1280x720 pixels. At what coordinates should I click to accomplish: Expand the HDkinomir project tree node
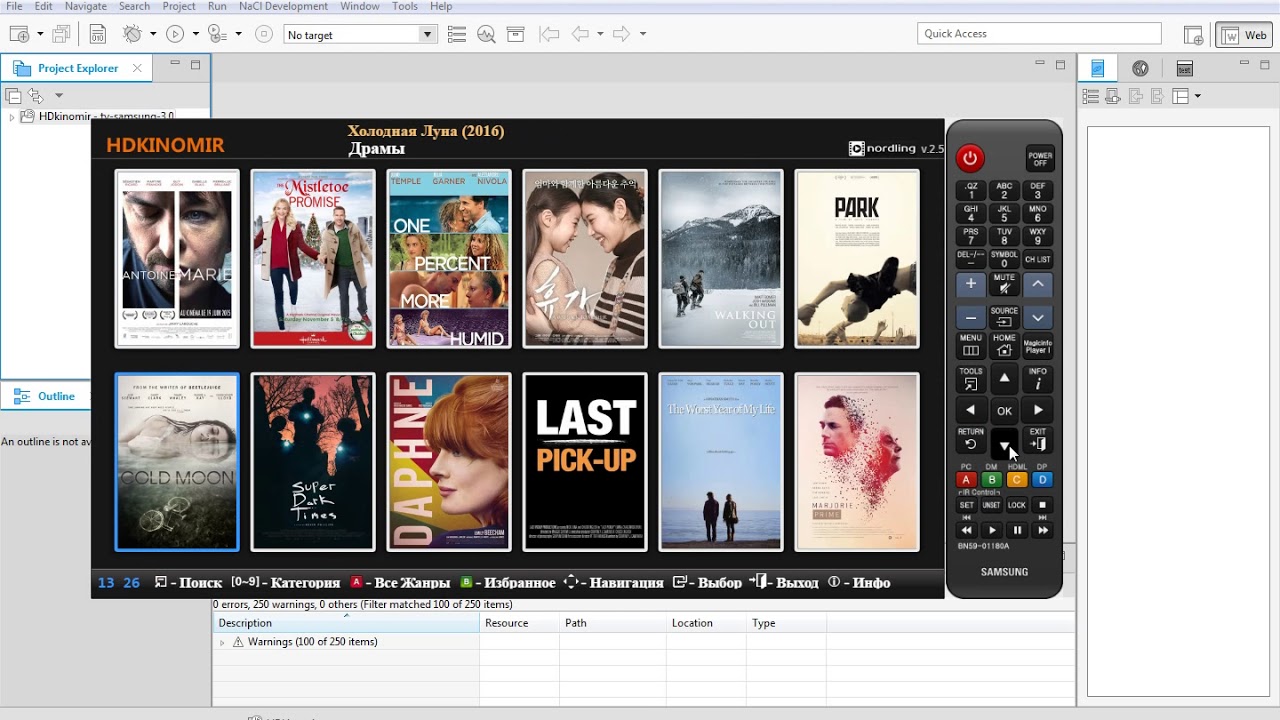point(12,117)
